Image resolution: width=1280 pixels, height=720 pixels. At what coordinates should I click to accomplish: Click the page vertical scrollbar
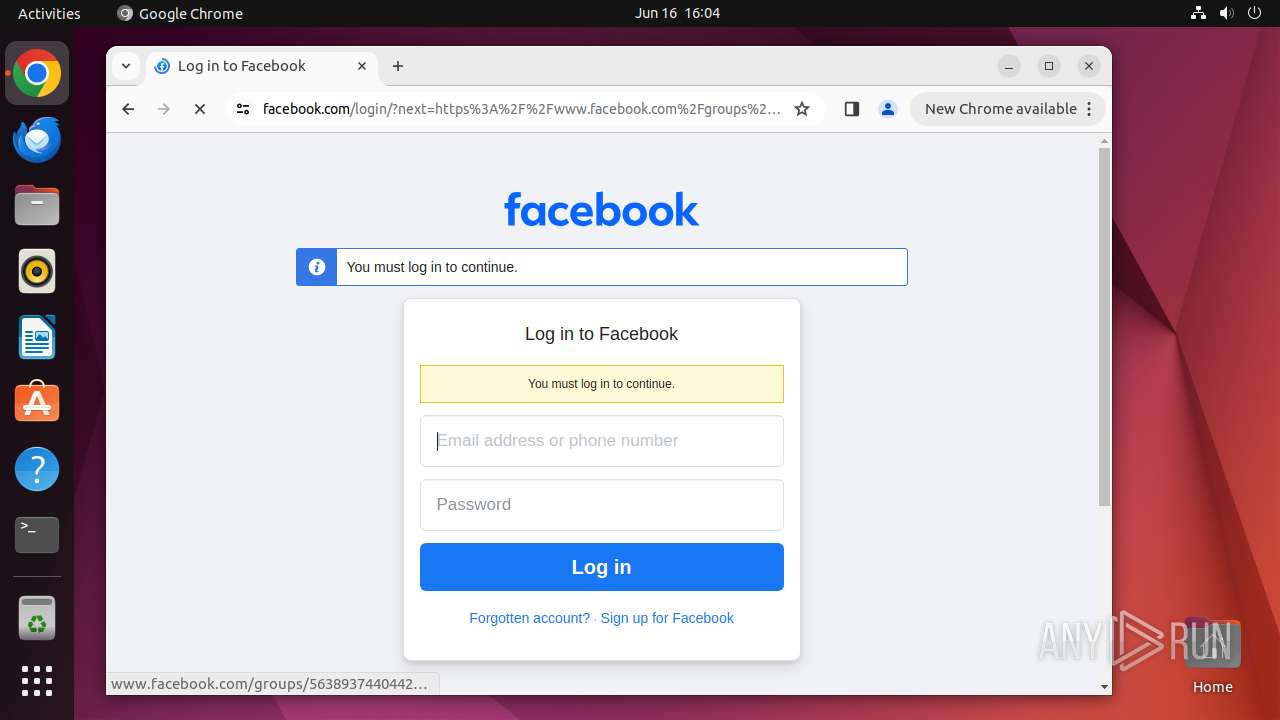point(1104,327)
